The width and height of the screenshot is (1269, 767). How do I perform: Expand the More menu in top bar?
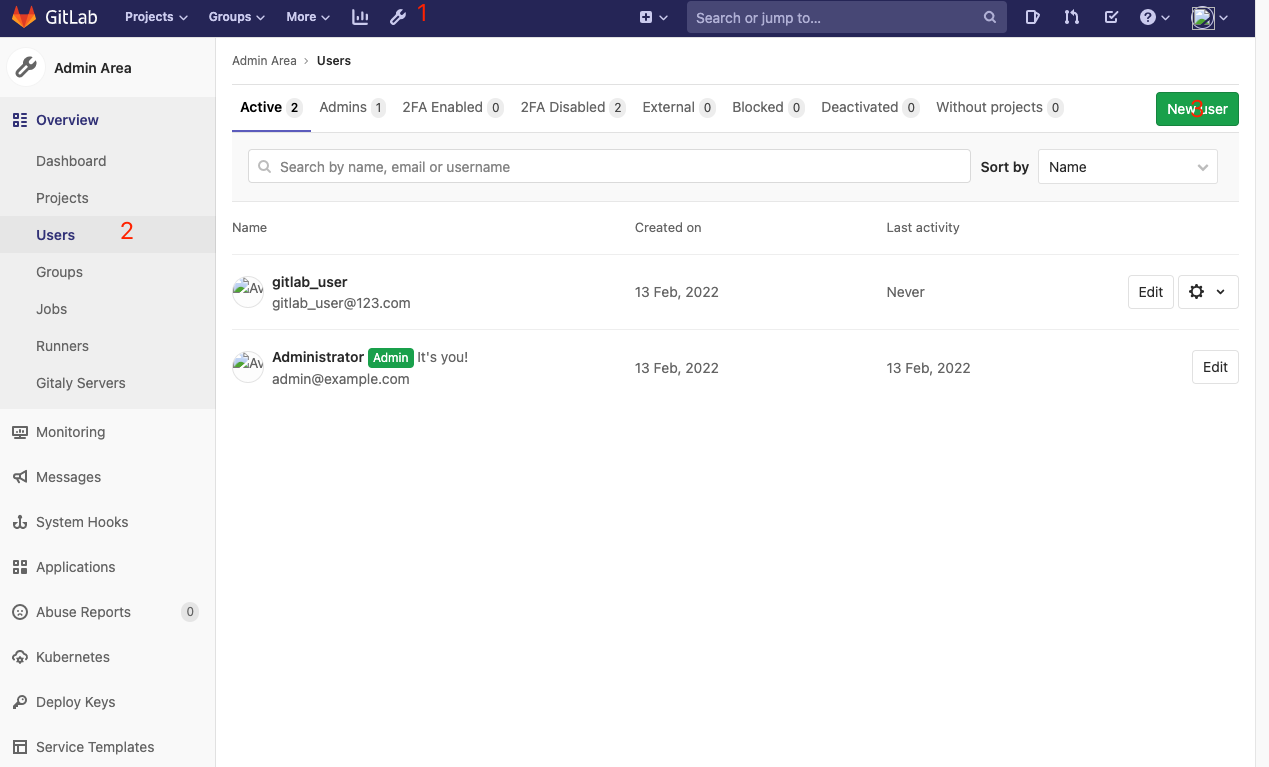coord(308,17)
